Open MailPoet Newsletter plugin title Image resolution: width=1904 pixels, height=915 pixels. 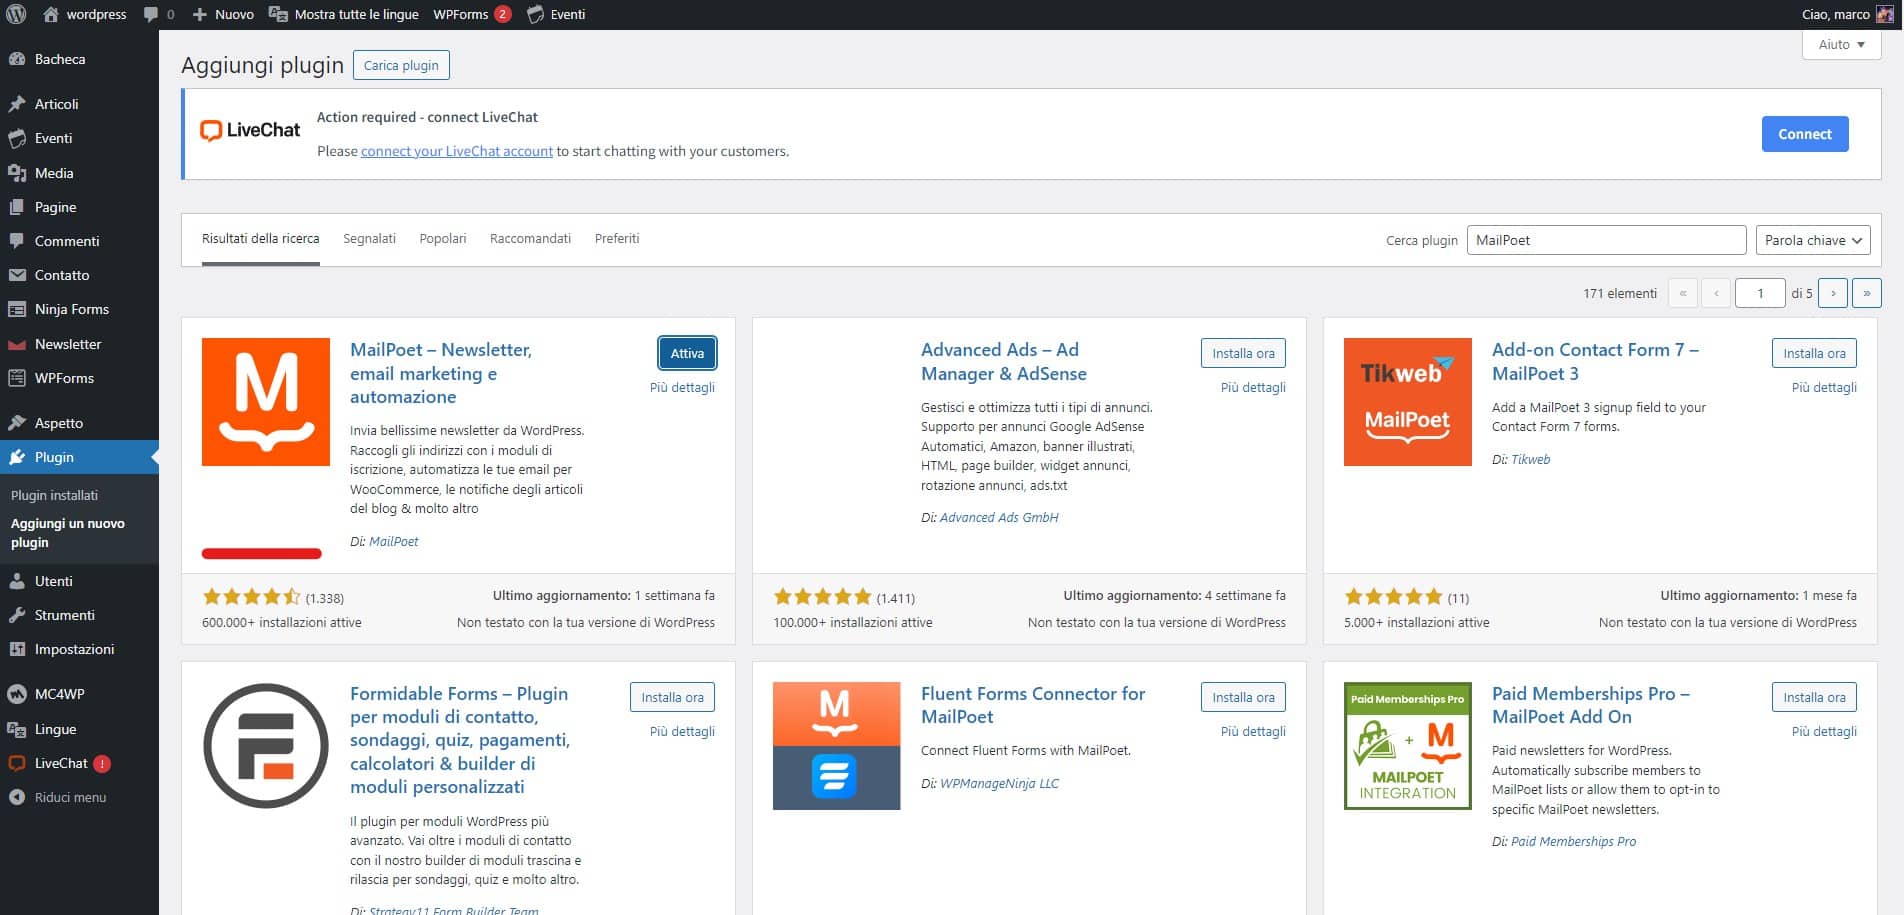point(441,373)
